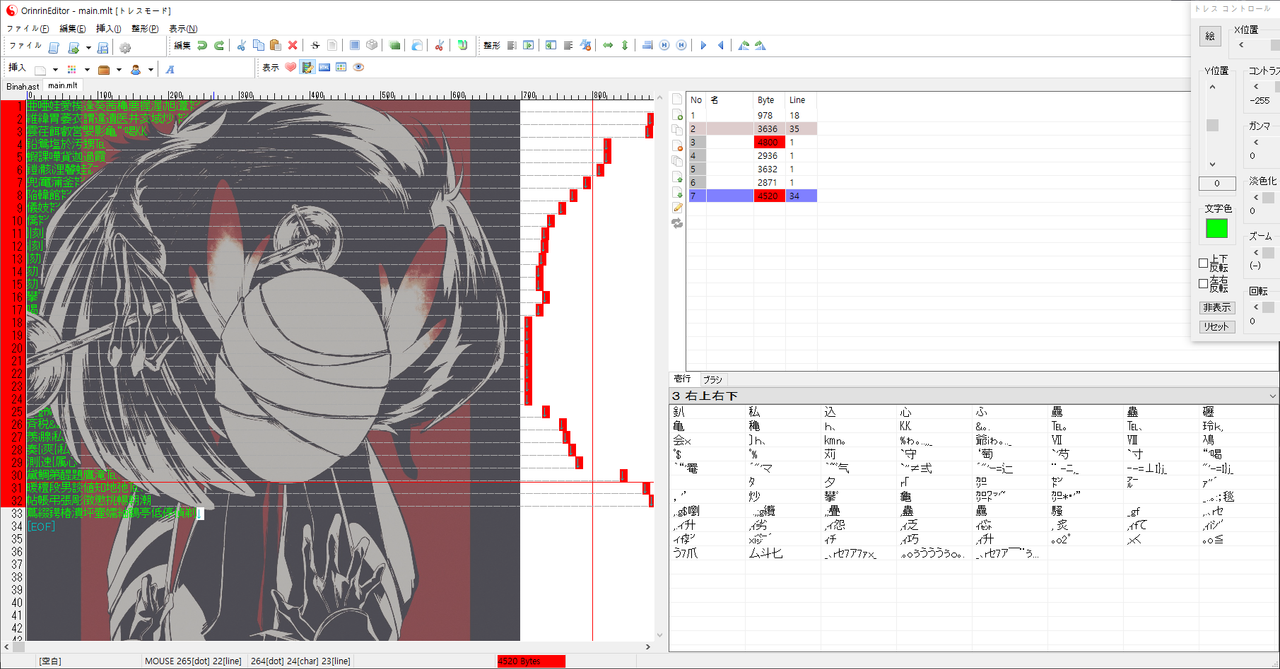Click the paste clipboard icon

[x=275, y=46]
